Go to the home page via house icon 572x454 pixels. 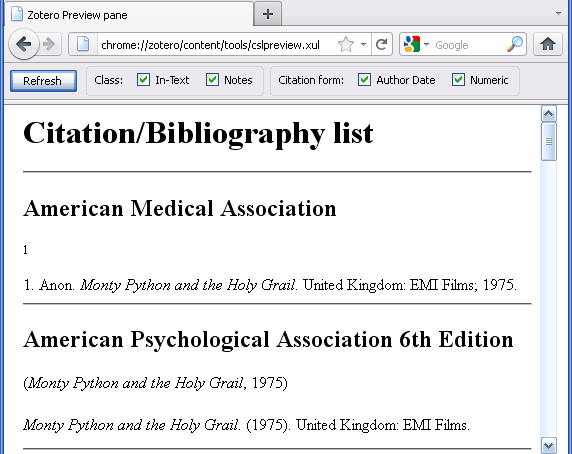coord(548,44)
